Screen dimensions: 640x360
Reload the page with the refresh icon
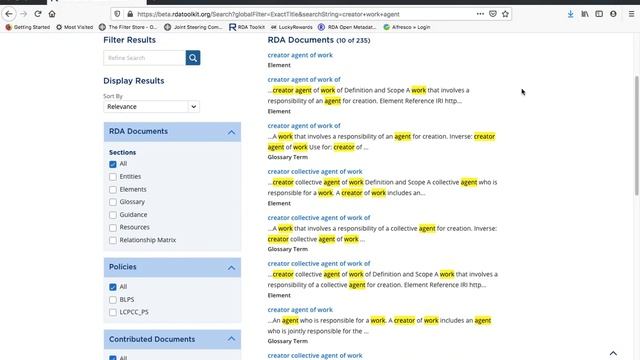pyautogui.click(x=38, y=14)
